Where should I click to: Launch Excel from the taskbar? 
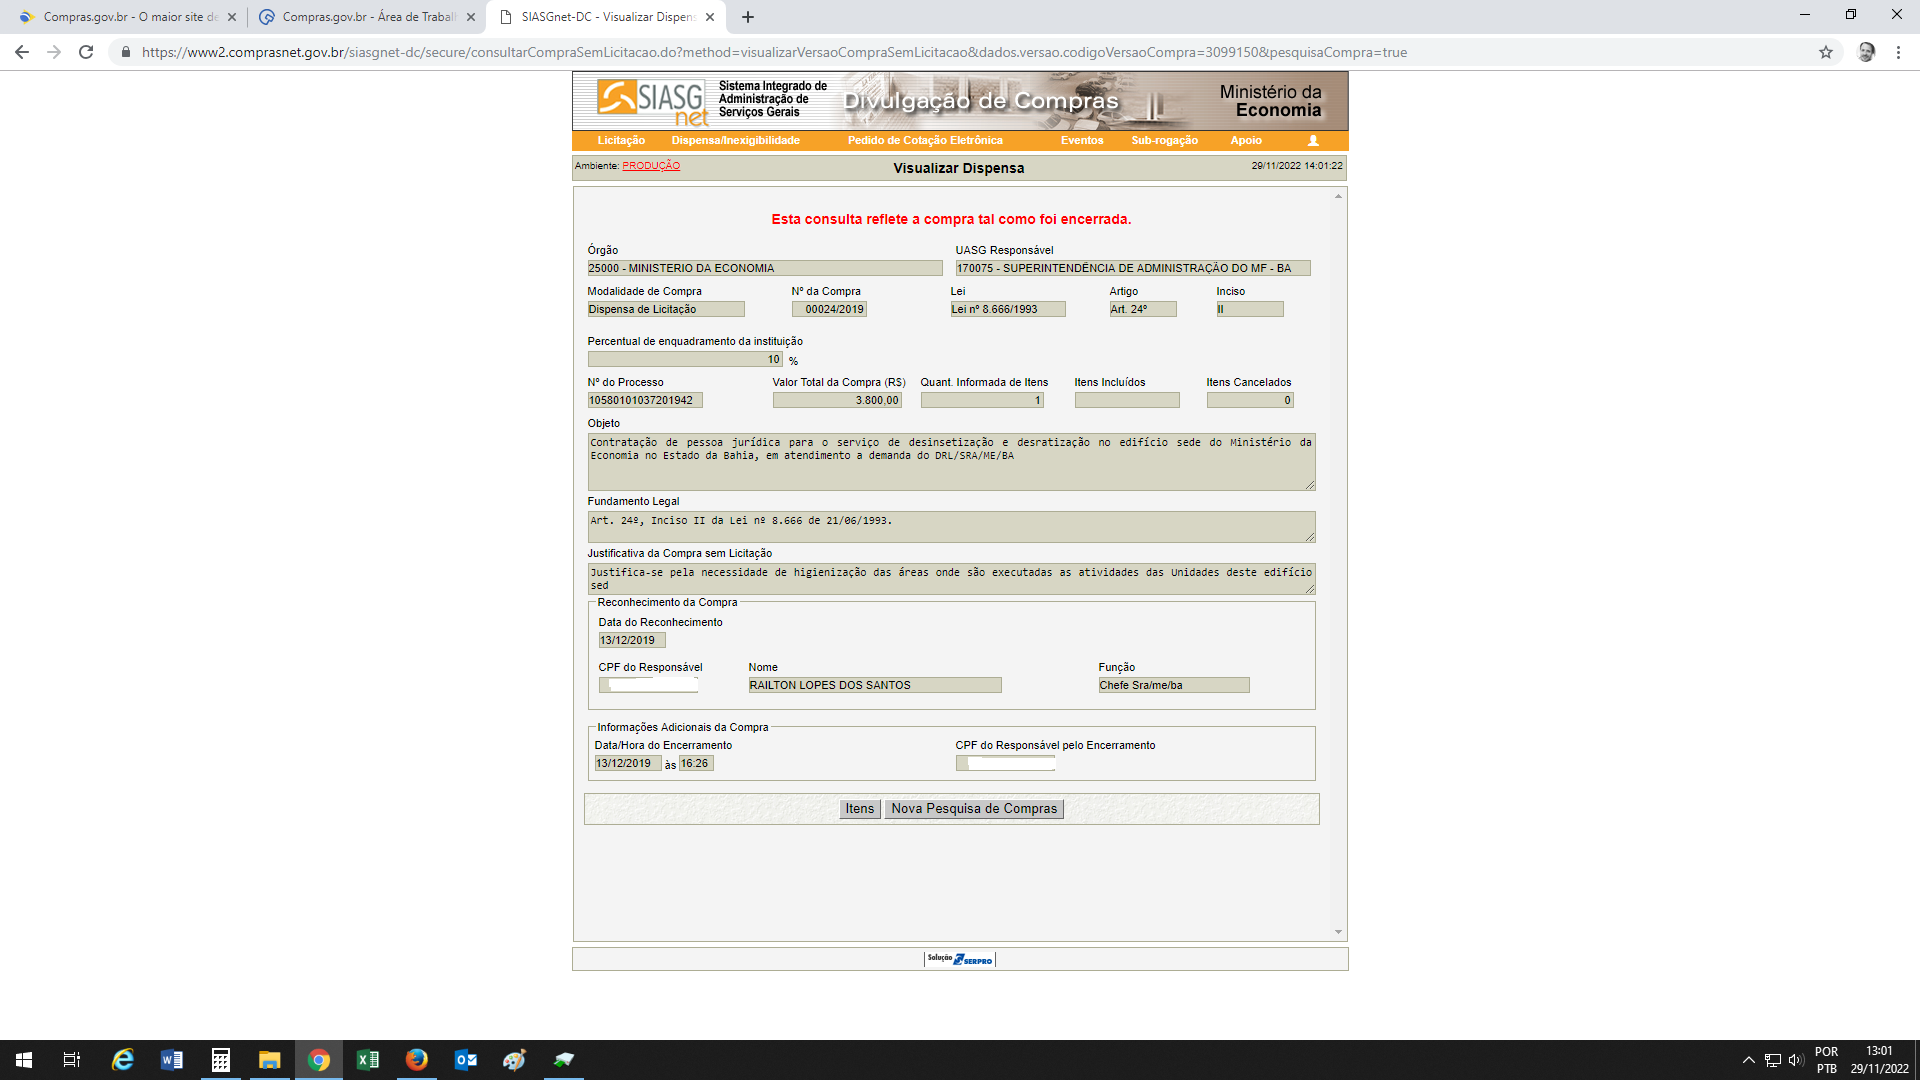[x=367, y=1060]
